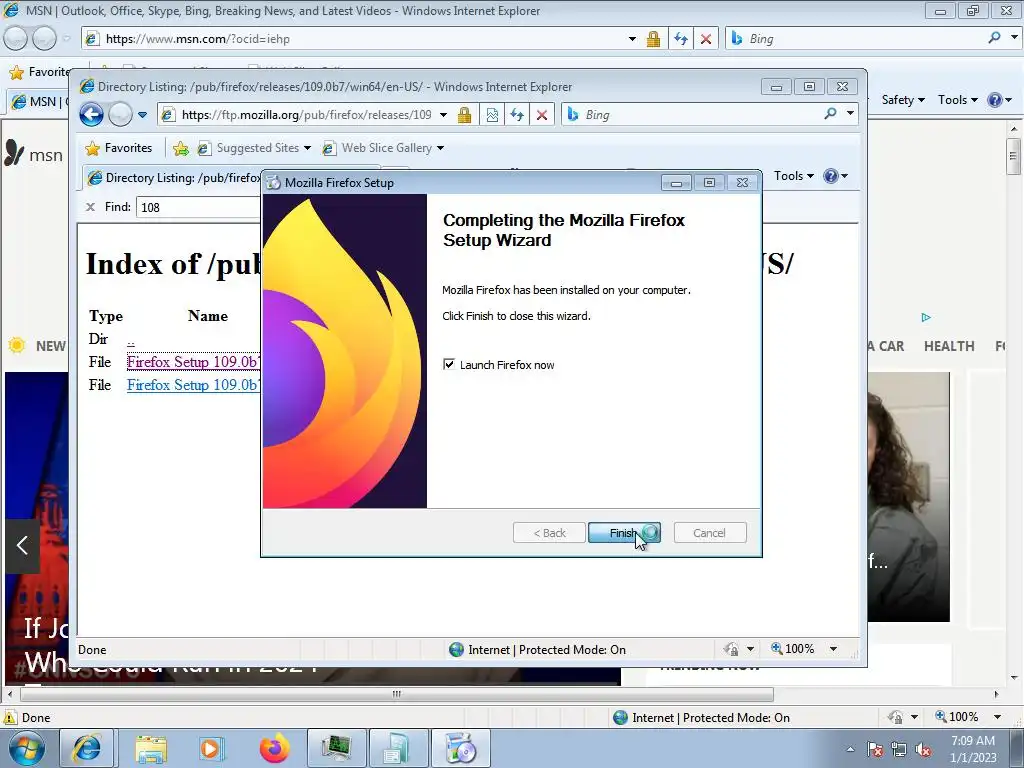
Task: Open zoom dropdown in MSN status bar
Action: click(x=997, y=717)
